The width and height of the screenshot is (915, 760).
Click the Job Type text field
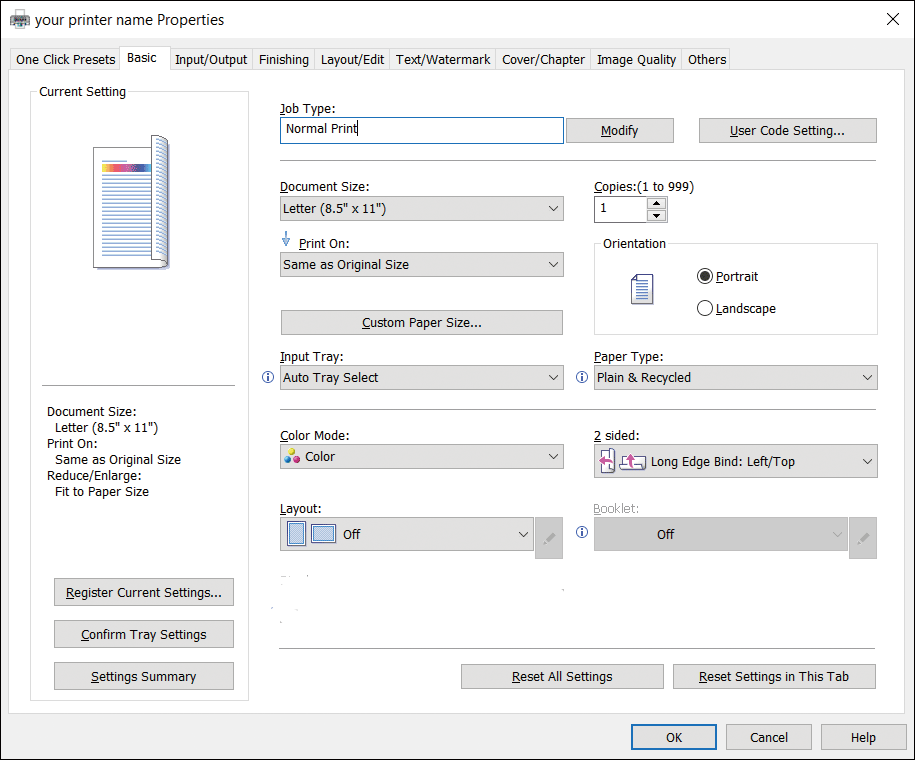coord(421,130)
